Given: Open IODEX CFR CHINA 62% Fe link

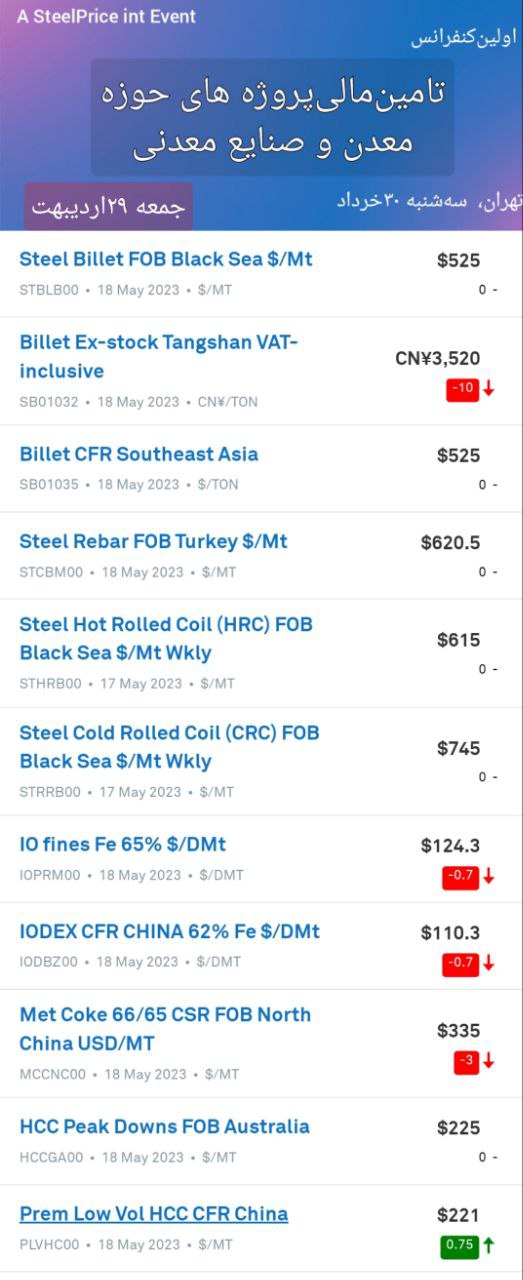Looking at the screenshot, I should coord(170,931).
